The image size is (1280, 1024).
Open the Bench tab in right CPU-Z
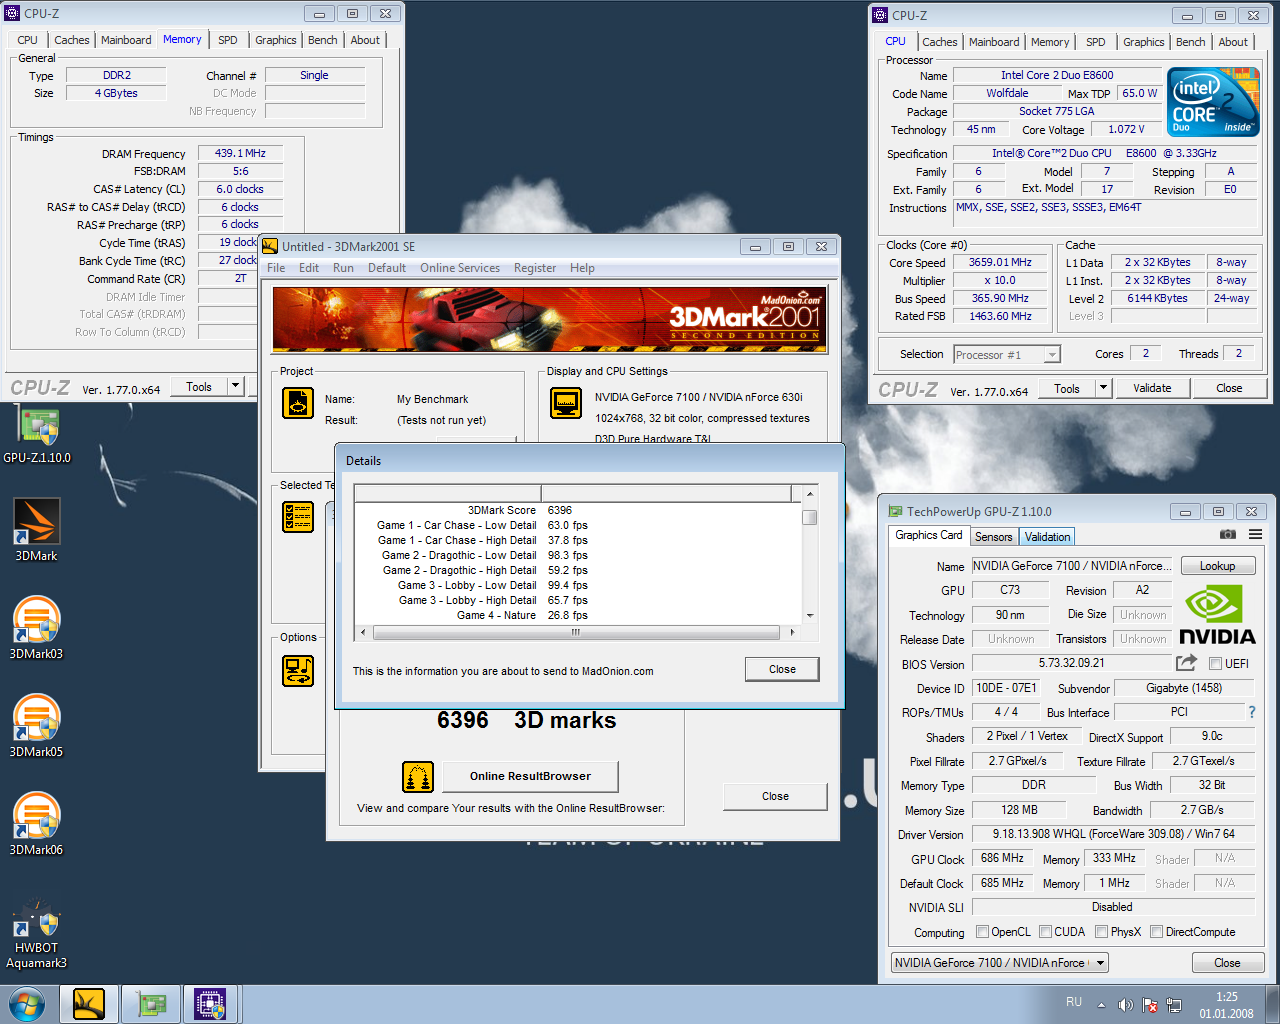[x=1190, y=42]
